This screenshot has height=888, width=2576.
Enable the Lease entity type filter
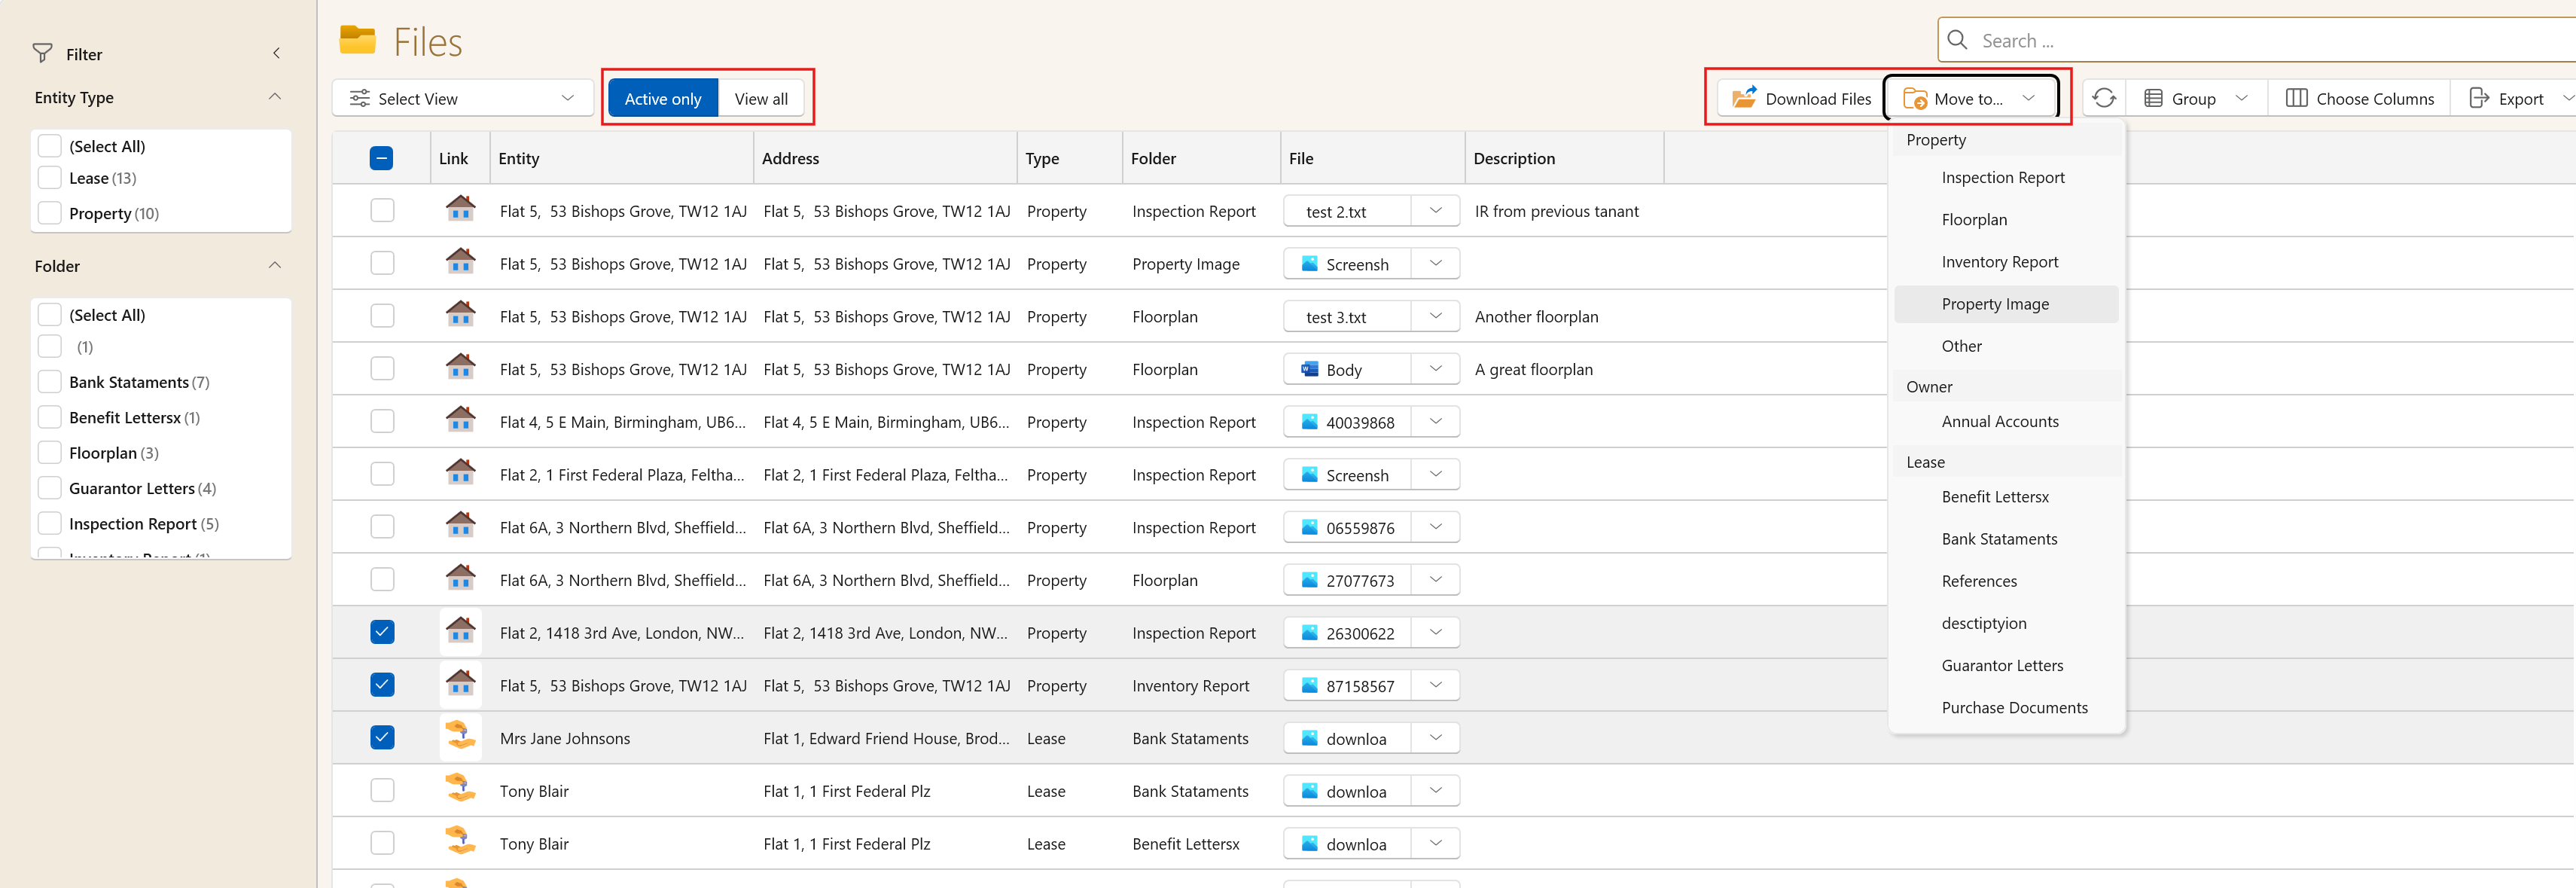pyautogui.click(x=50, y=178)
